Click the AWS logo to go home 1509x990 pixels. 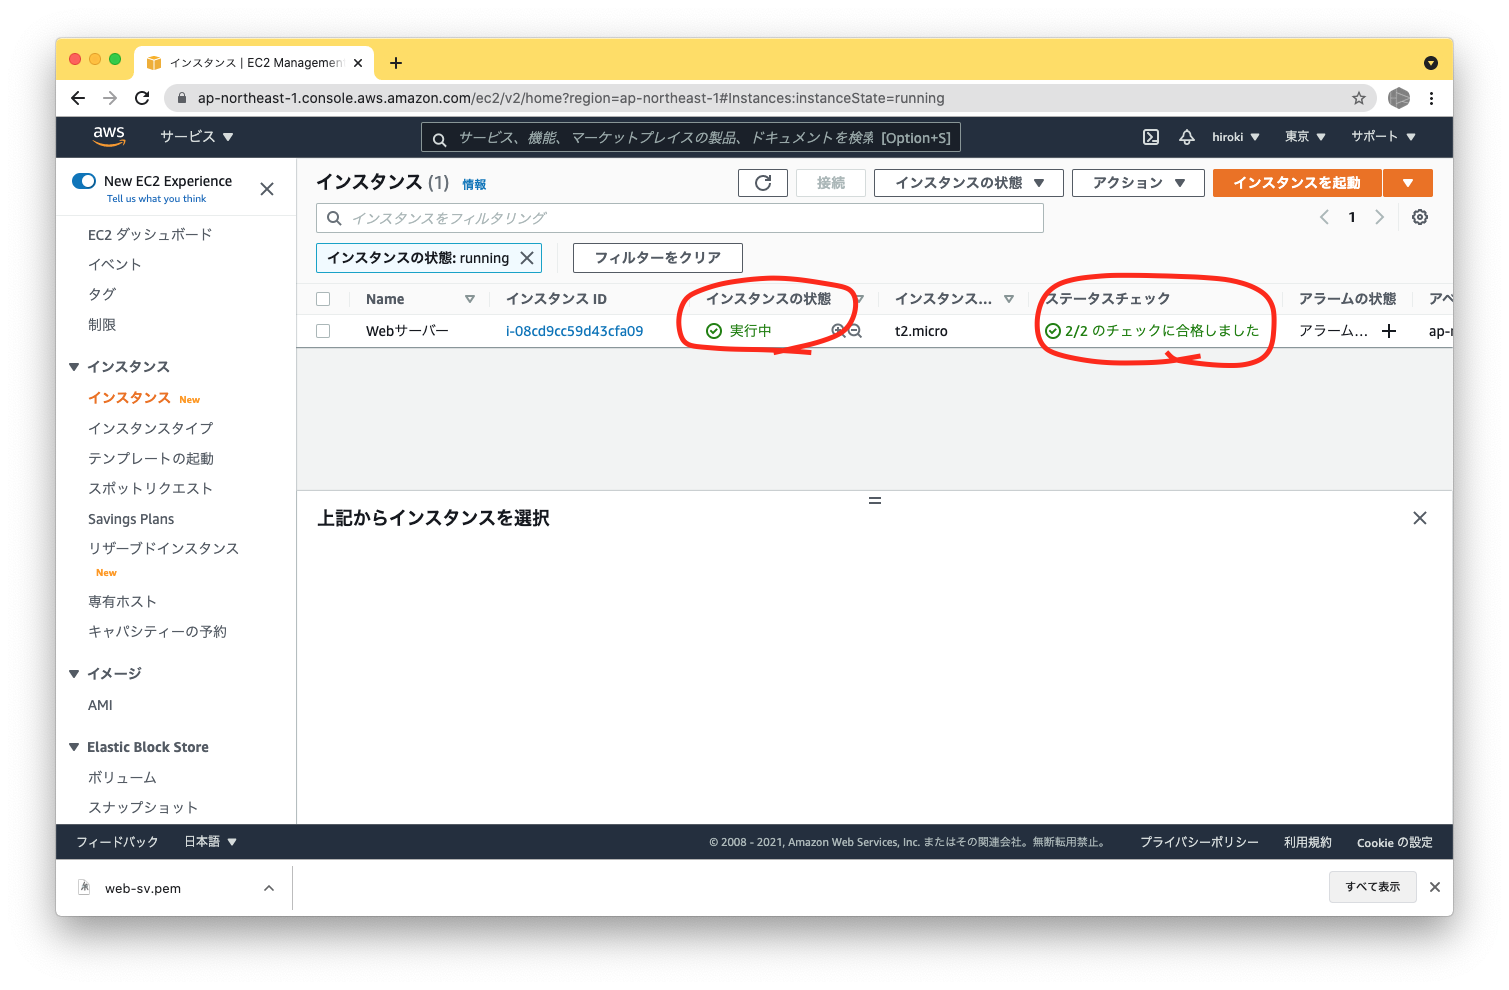pos(109,137)
